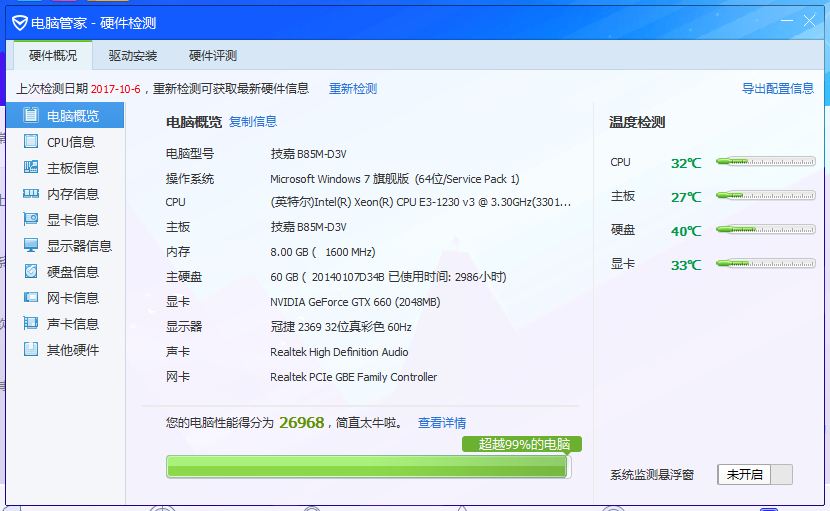Image resolution: width=830 pixels, height=511 pixels.
Task: Select 主板信息 label in sidebar
Action: [x=73, y=168]
